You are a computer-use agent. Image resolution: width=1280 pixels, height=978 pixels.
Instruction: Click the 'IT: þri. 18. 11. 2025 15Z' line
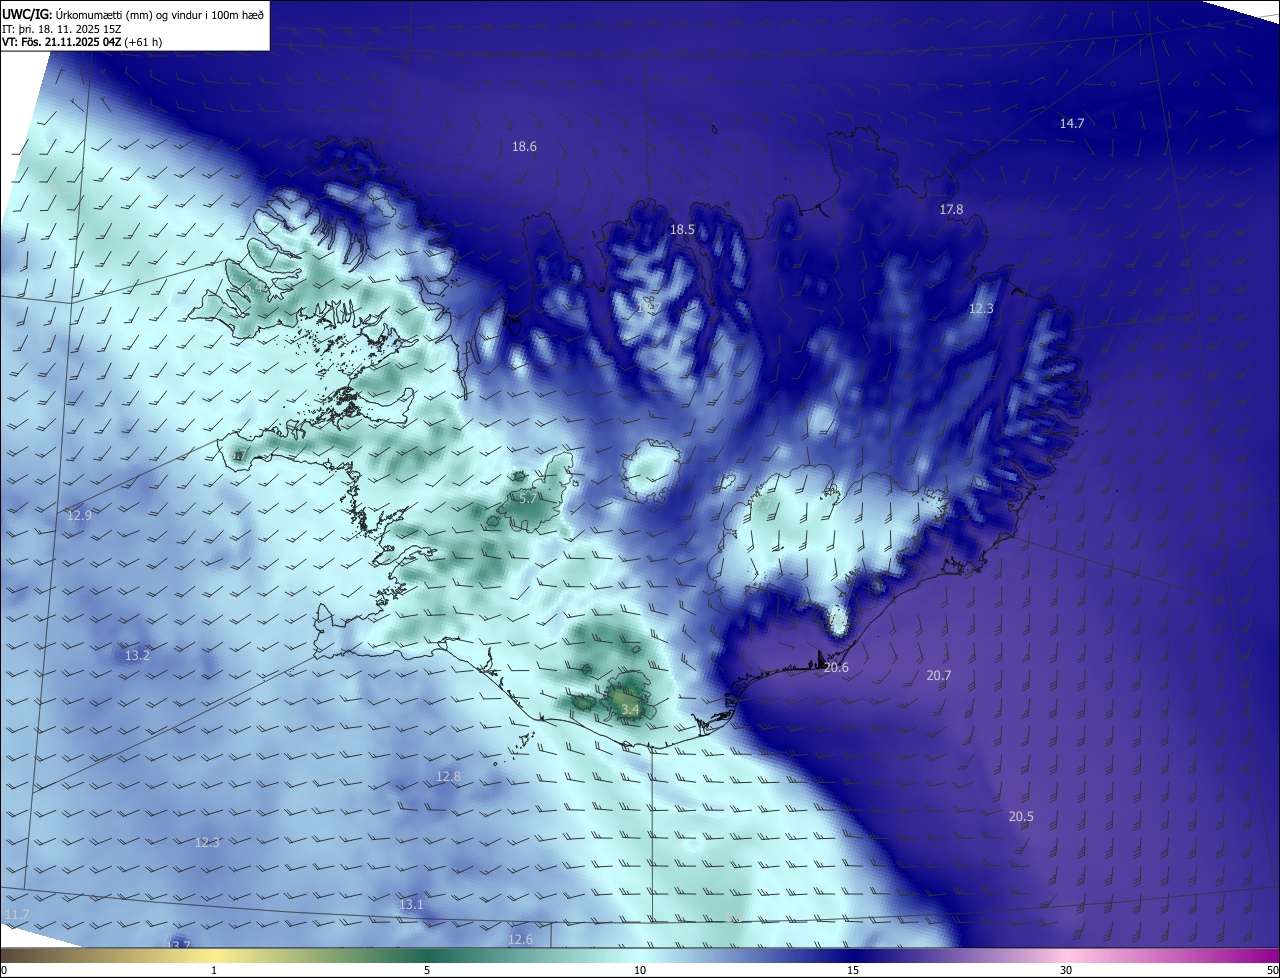pos(62,28)
